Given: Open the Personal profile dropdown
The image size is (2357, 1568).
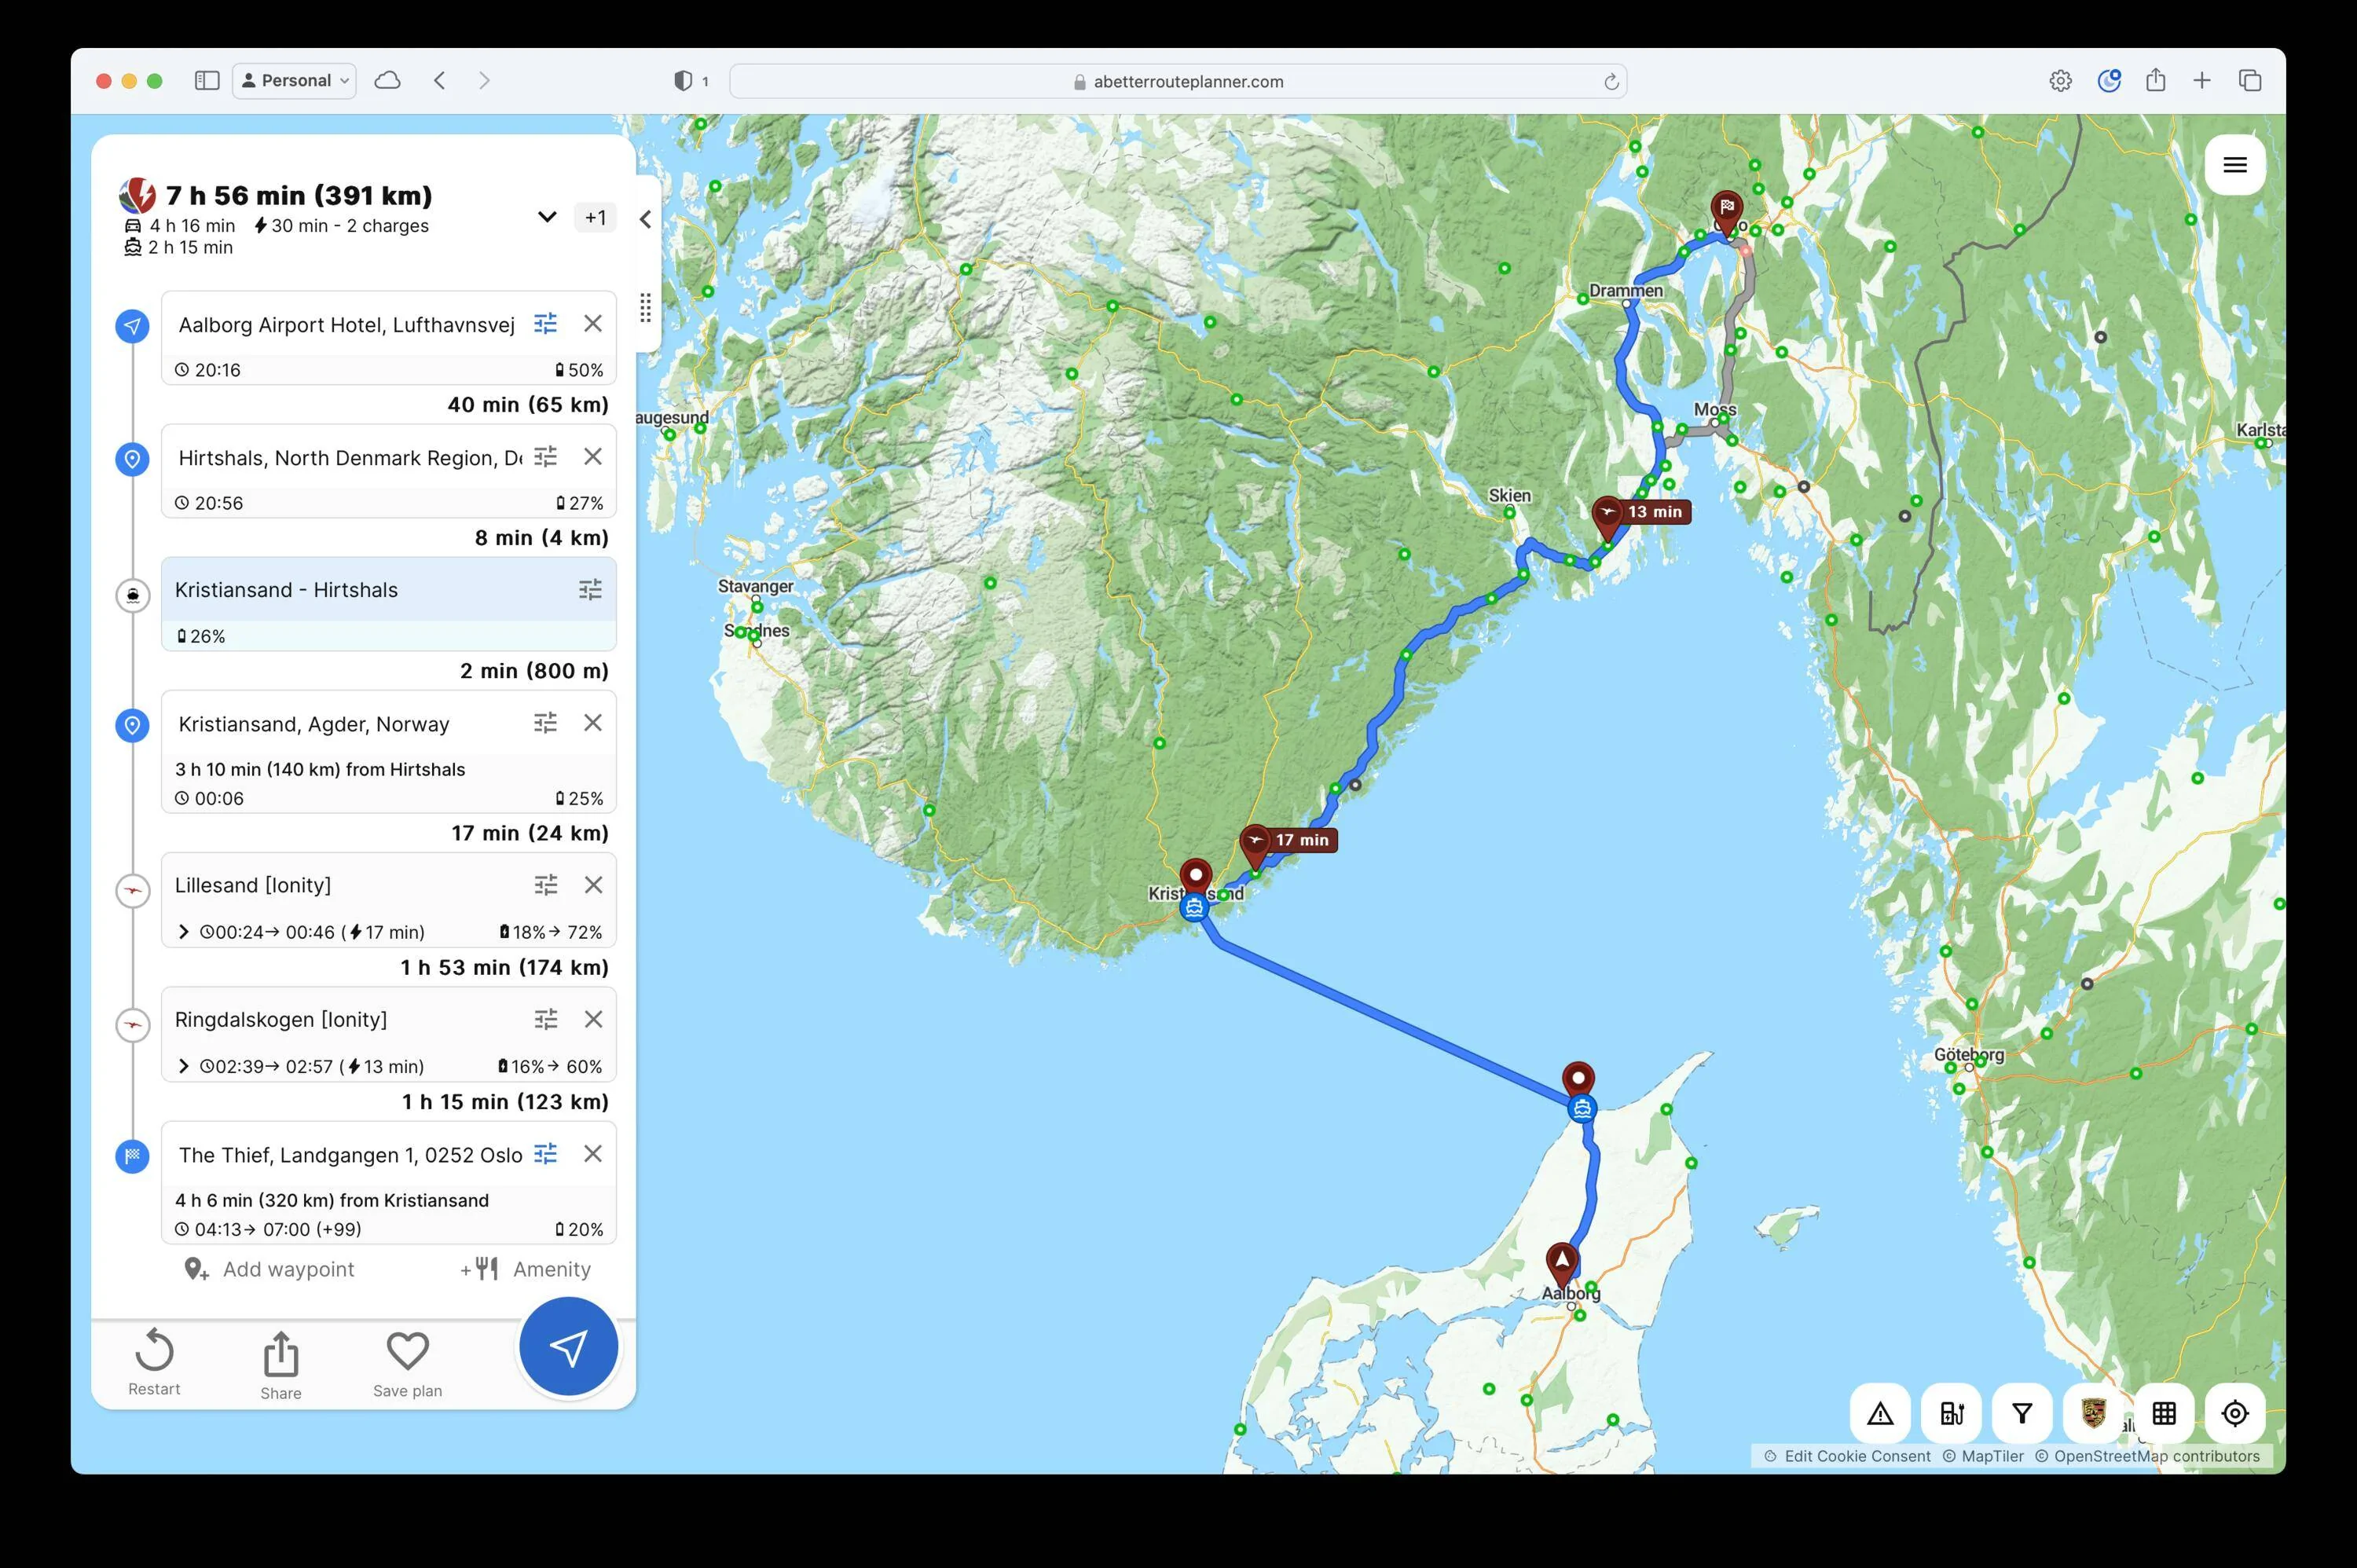Looking at the screenshot, I should pos(294,81).
